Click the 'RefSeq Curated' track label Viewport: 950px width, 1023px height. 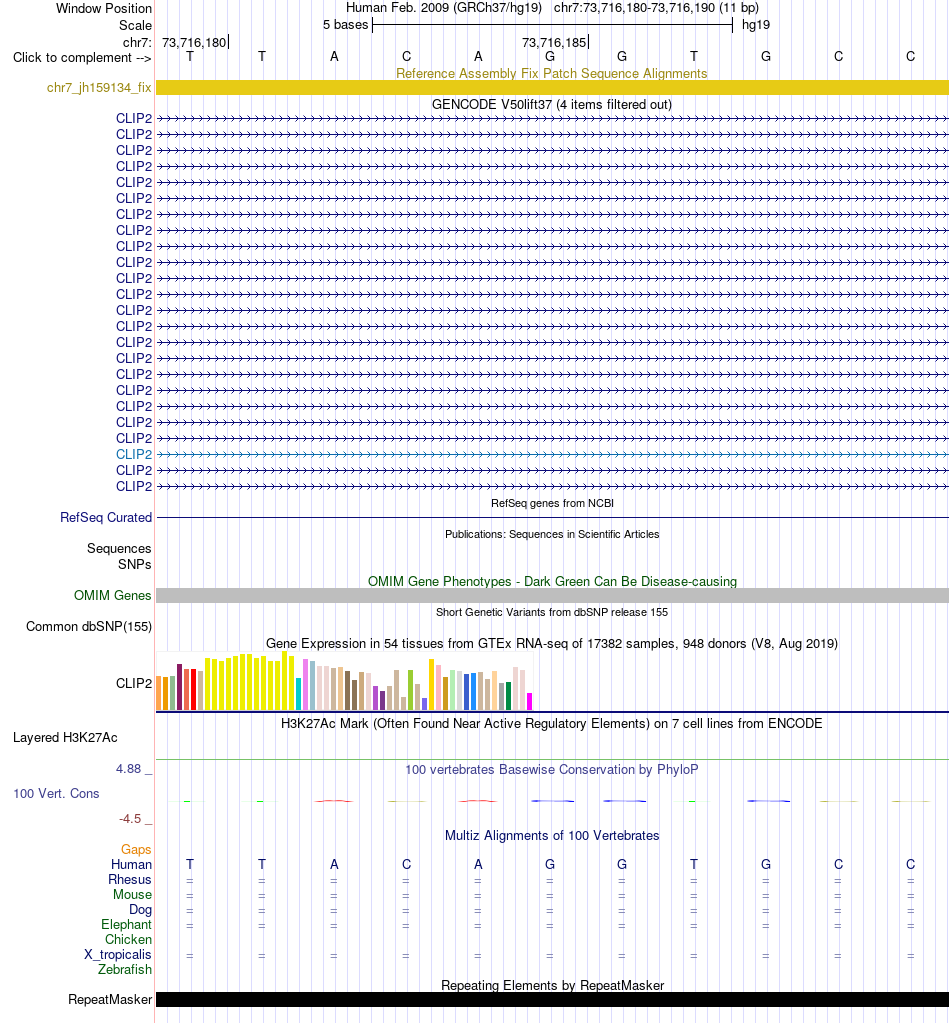[106, 517]
